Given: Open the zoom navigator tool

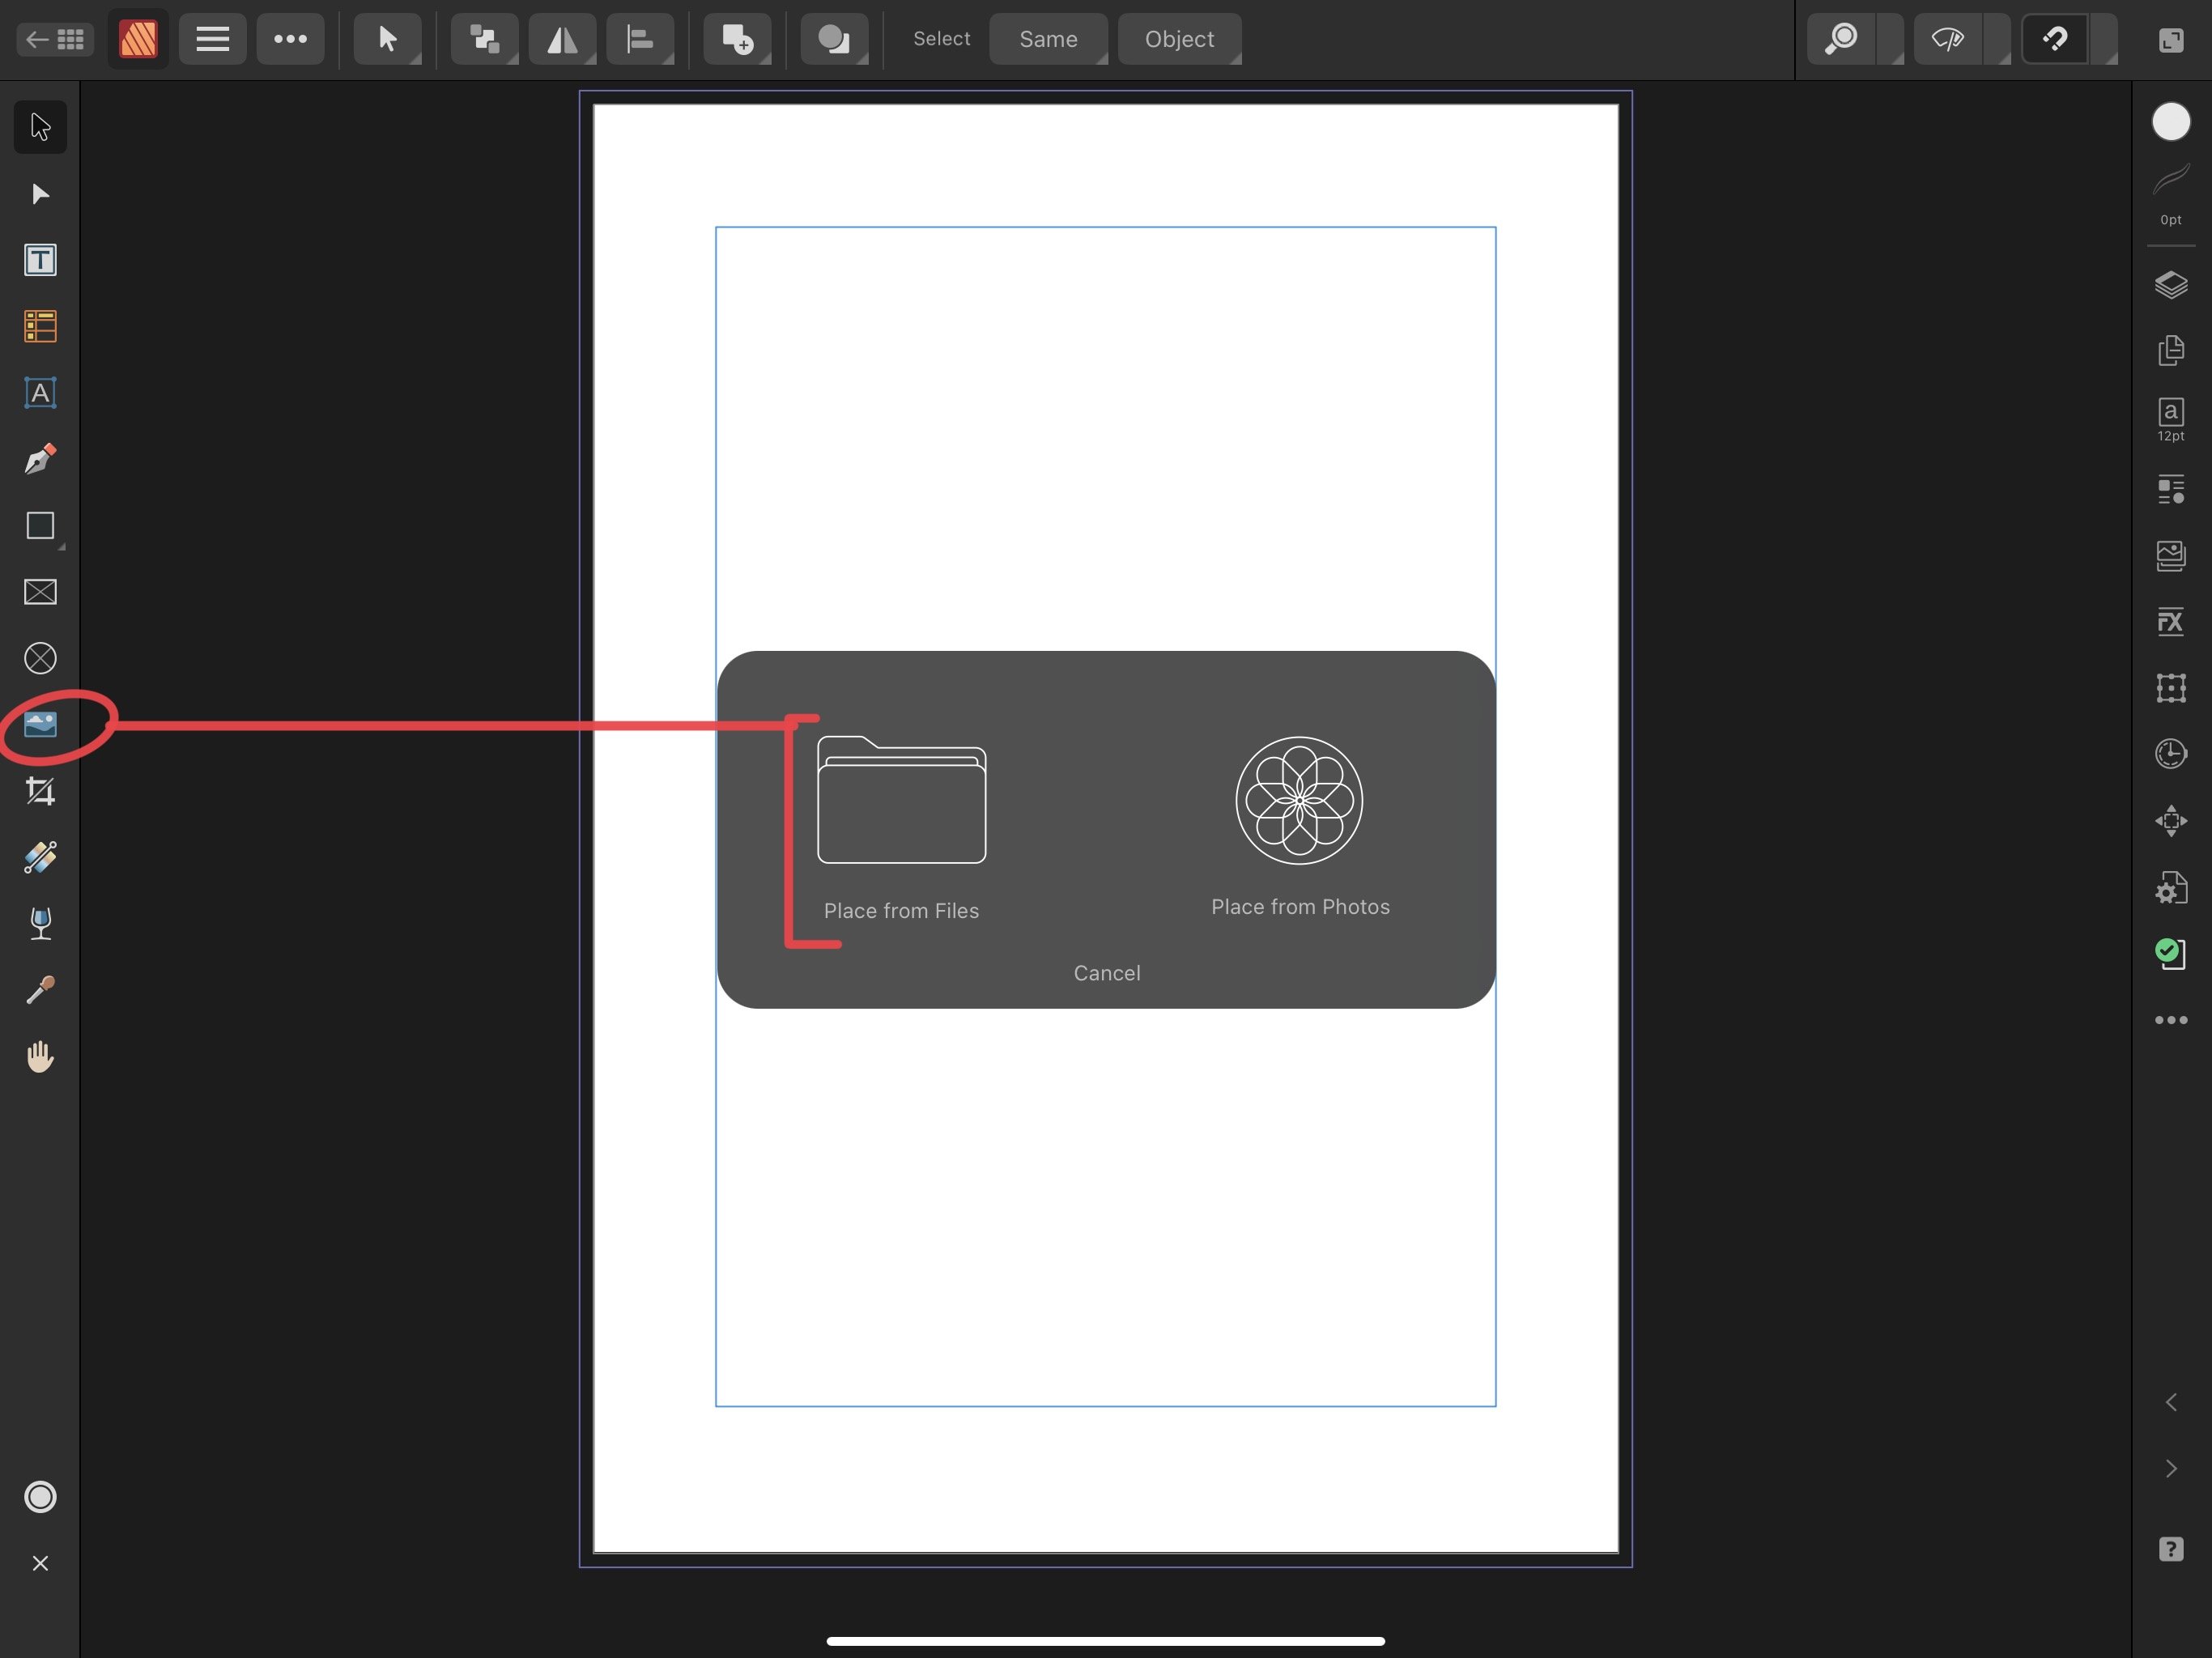Looking at the screenshot, I should pyautogui.click(x=1841, y=39).
